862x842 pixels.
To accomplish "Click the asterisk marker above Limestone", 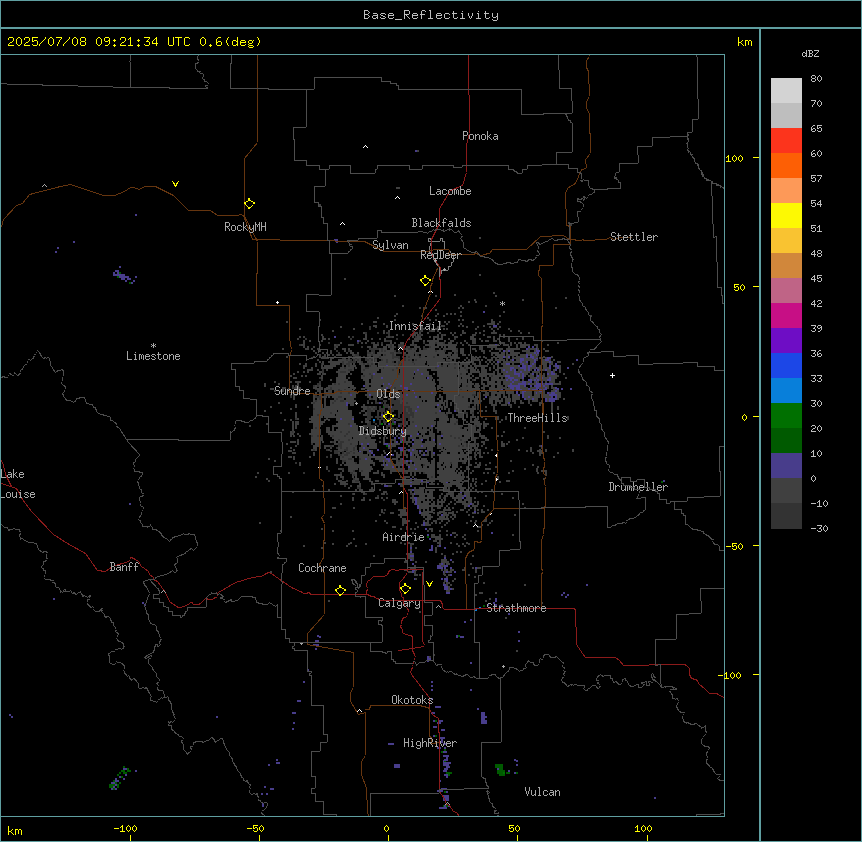I will 153,346.
